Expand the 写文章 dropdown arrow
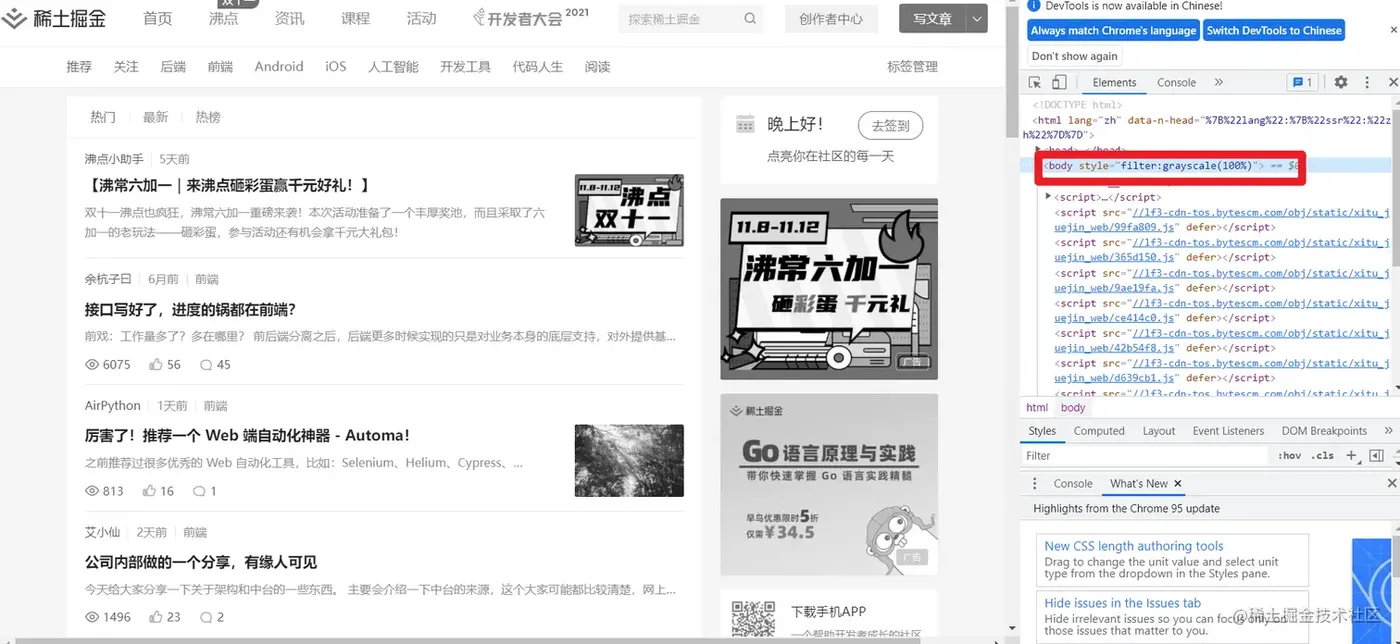This screenshot has height=644, width=1400. click(977, 18)
